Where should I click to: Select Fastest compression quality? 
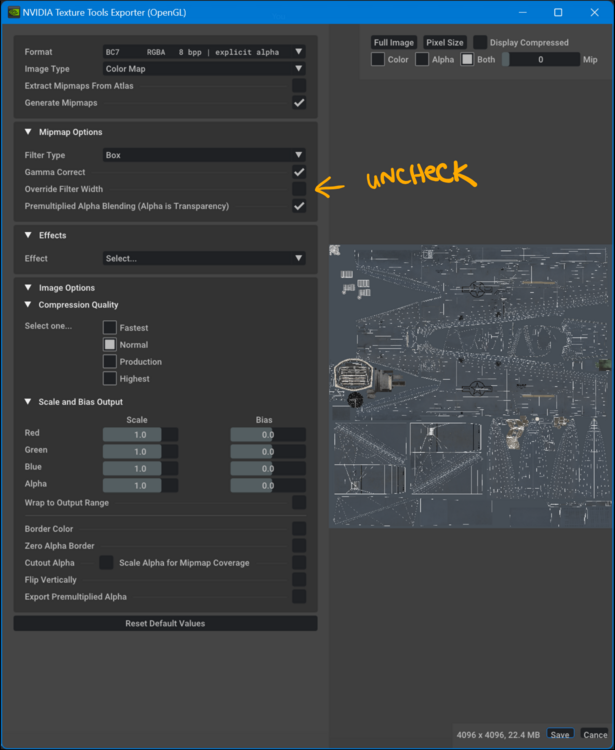[x=110, y=328]
